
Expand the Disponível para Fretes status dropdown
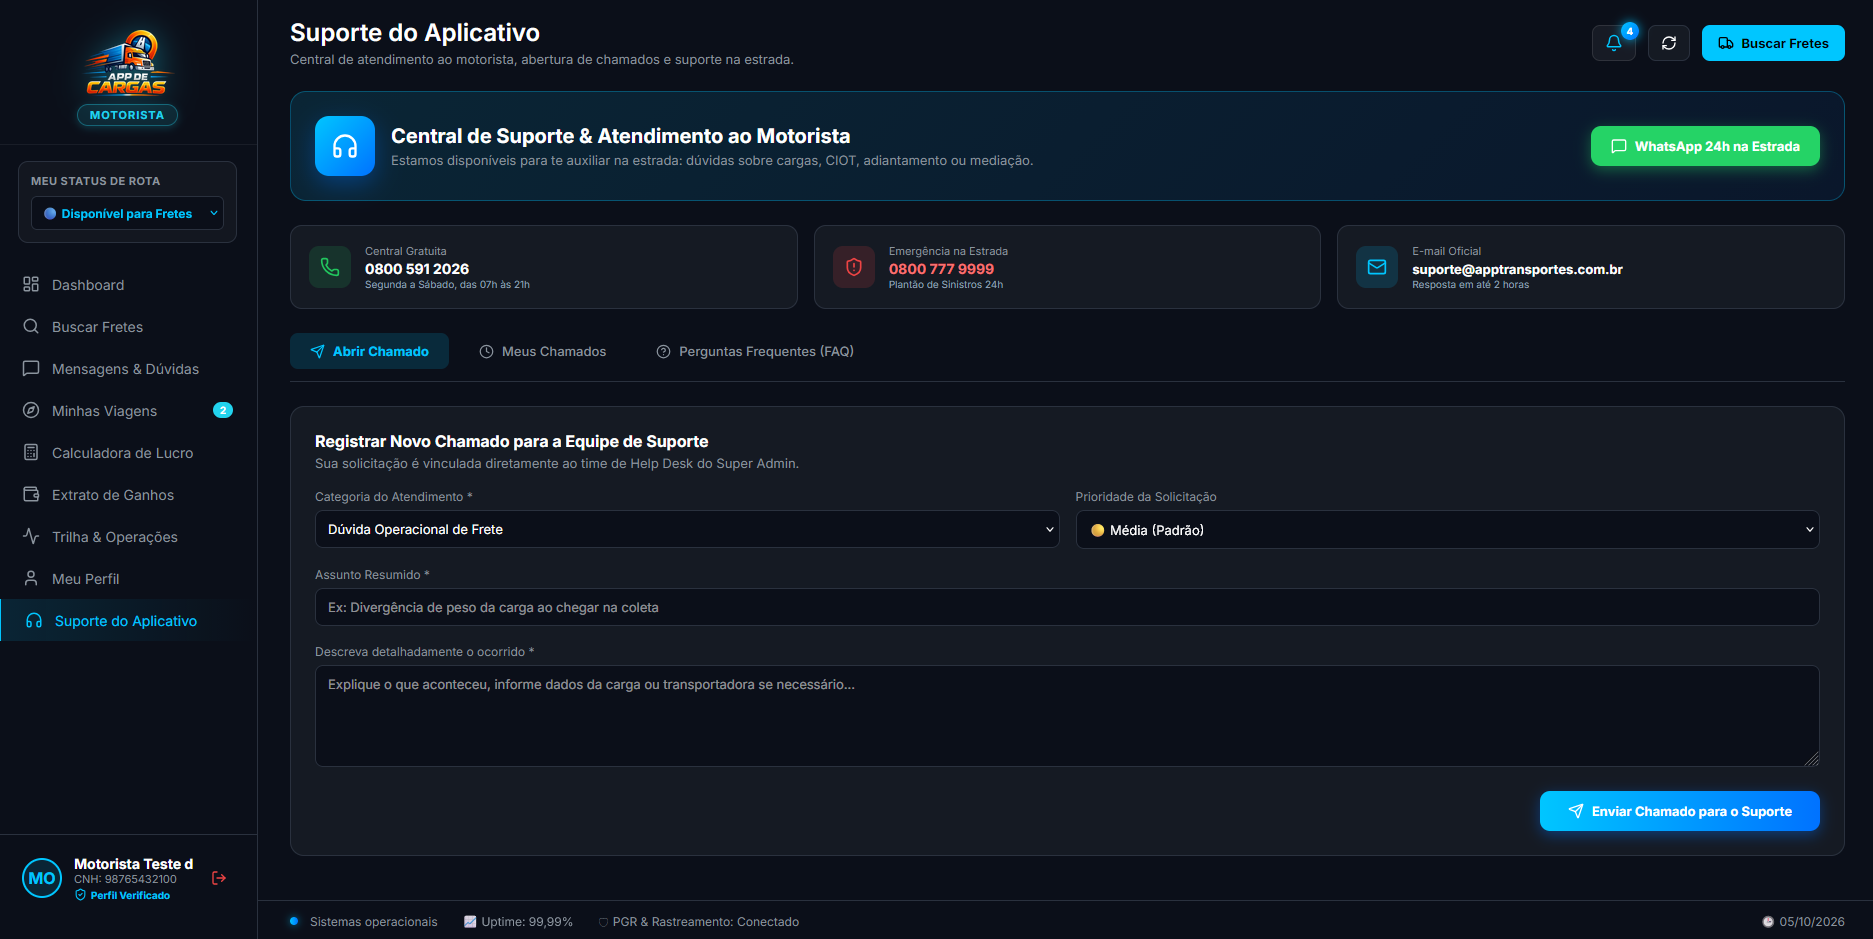tap(128, 213)
